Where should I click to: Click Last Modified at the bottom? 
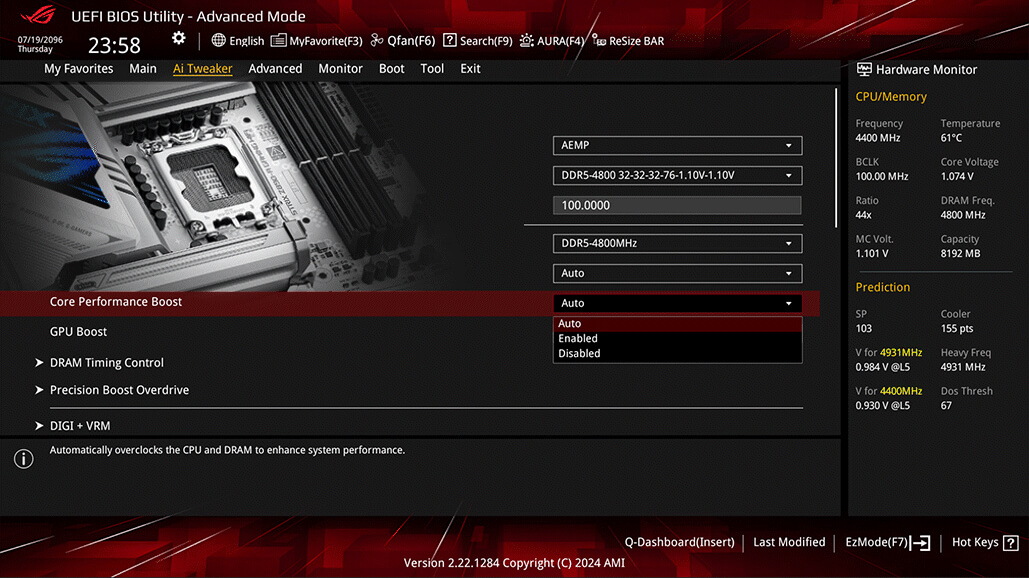click(x=789, y=542)
